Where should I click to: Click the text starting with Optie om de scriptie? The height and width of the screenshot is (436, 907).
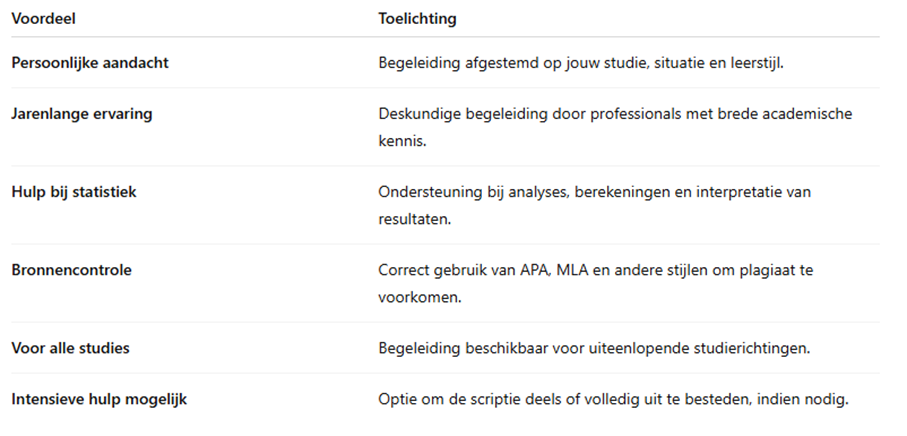coord(613,399)
